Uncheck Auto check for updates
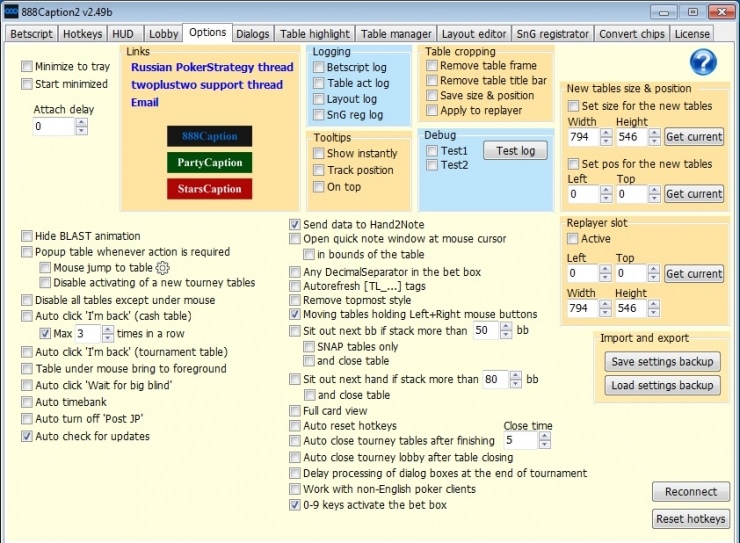The height and width of the screenshot is (543, 740). pyautogui.click(x=27, y=436)
